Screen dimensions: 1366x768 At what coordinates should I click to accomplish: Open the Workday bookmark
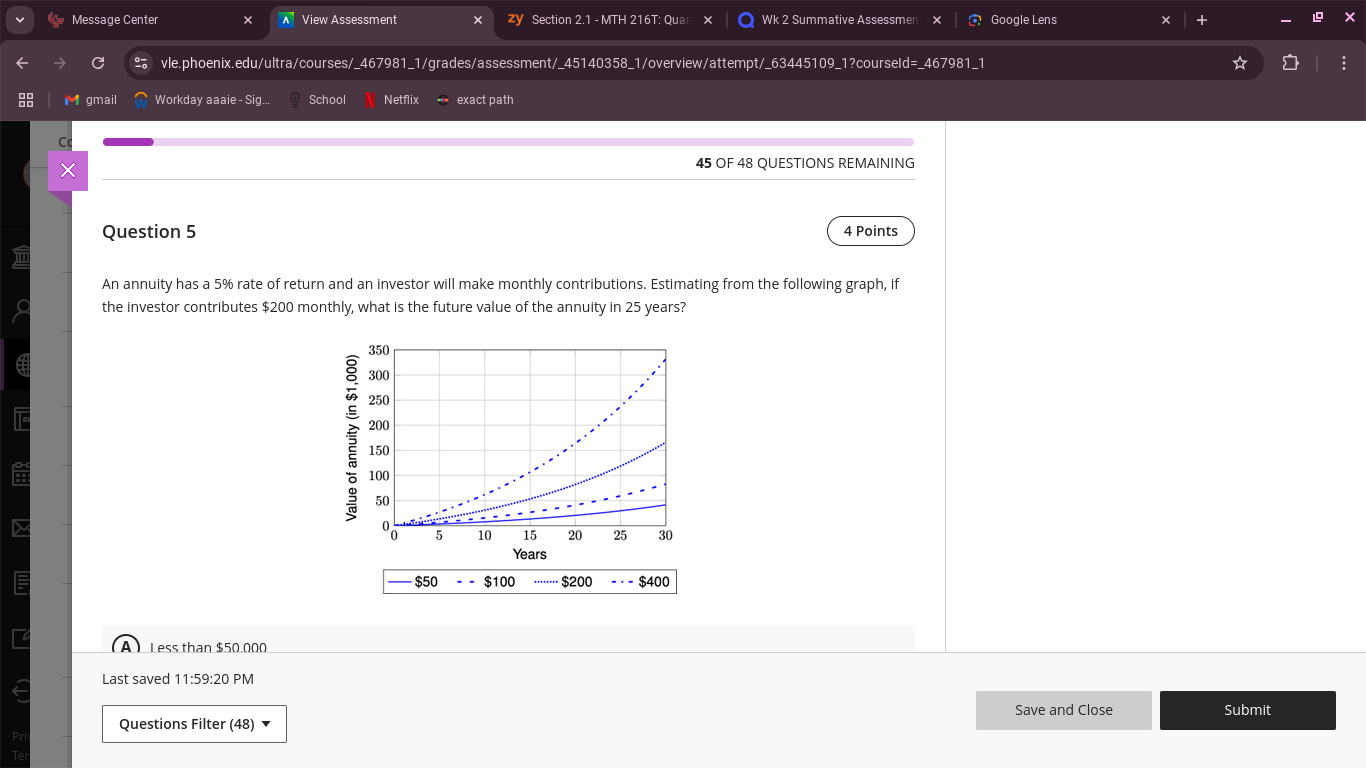[202, 100]
